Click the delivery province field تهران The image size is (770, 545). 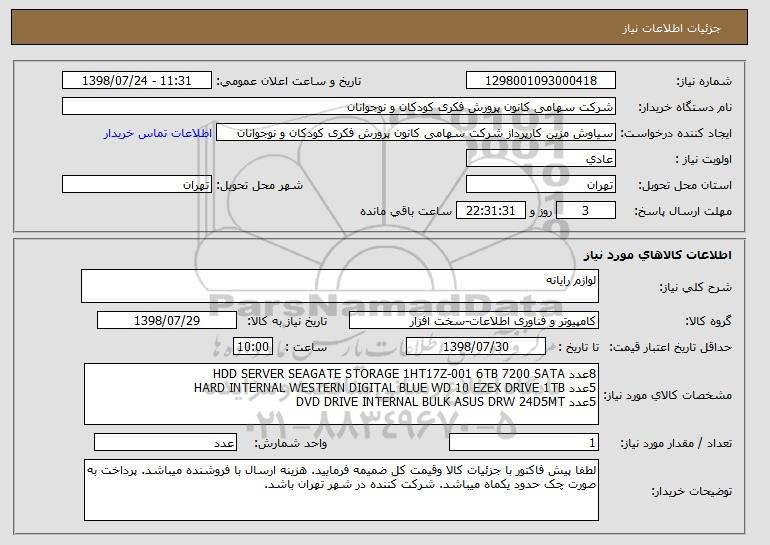541,185
